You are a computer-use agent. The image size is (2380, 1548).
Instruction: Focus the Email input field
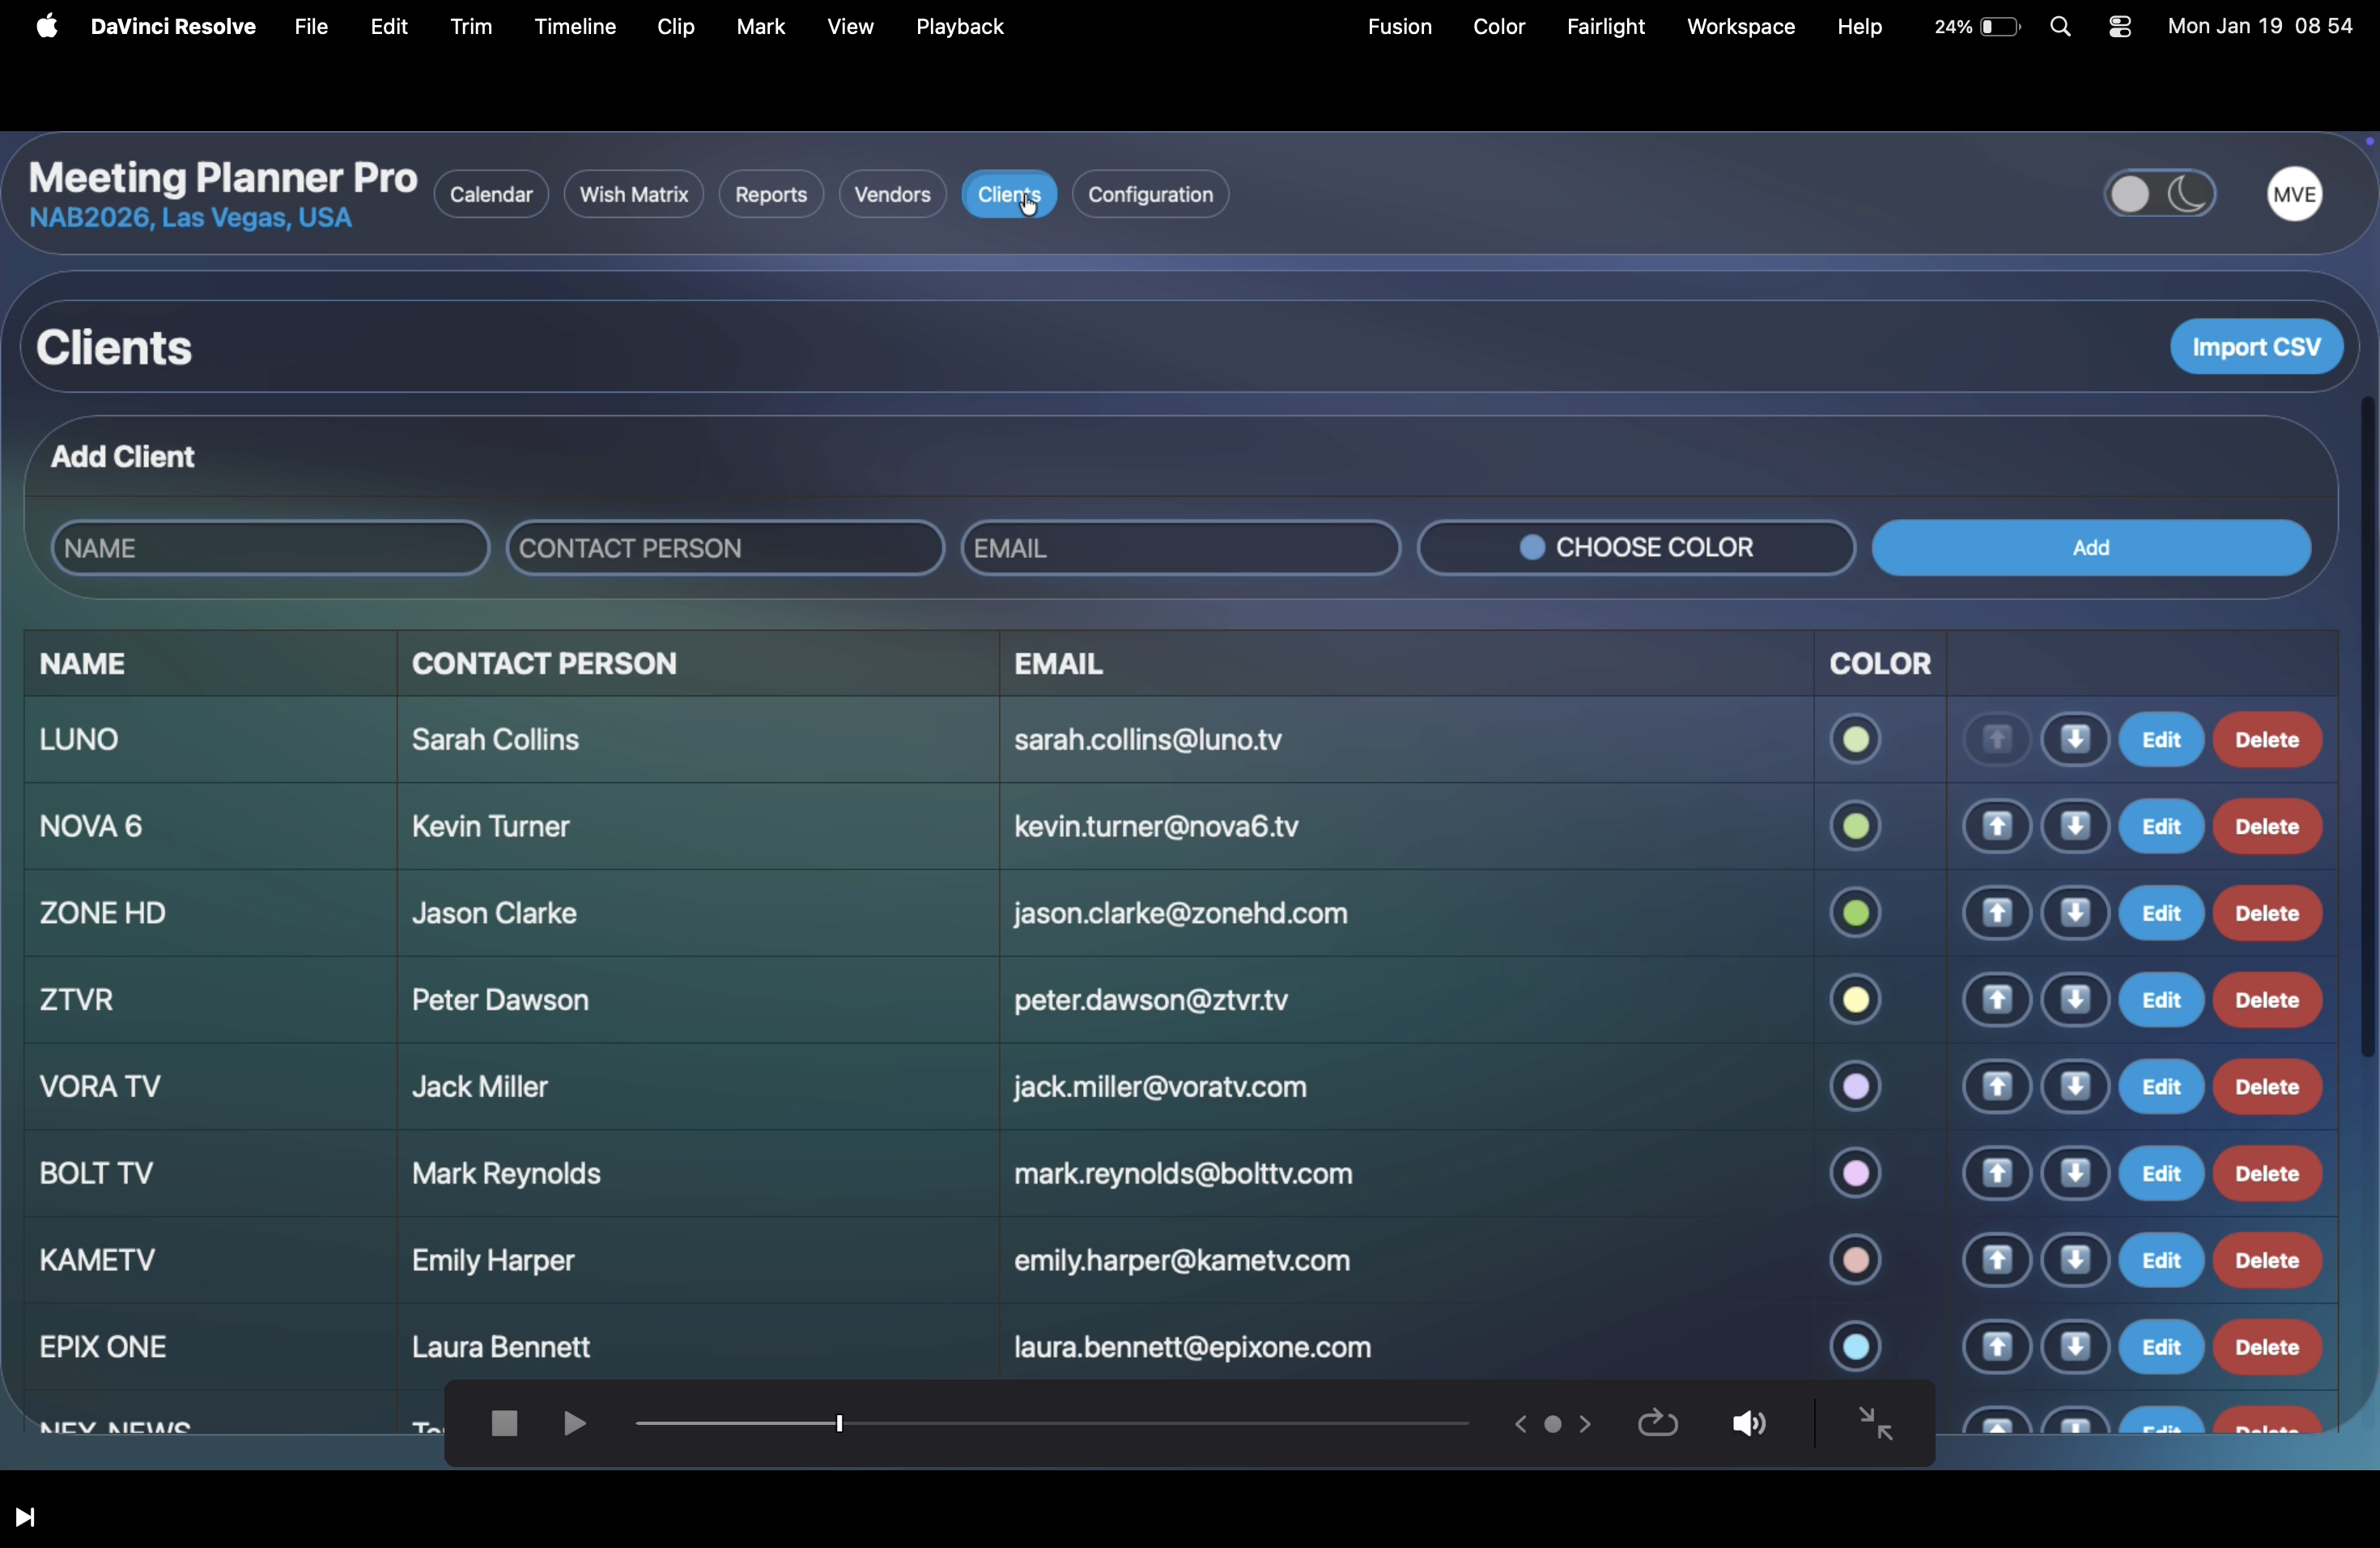[1181, 548]
